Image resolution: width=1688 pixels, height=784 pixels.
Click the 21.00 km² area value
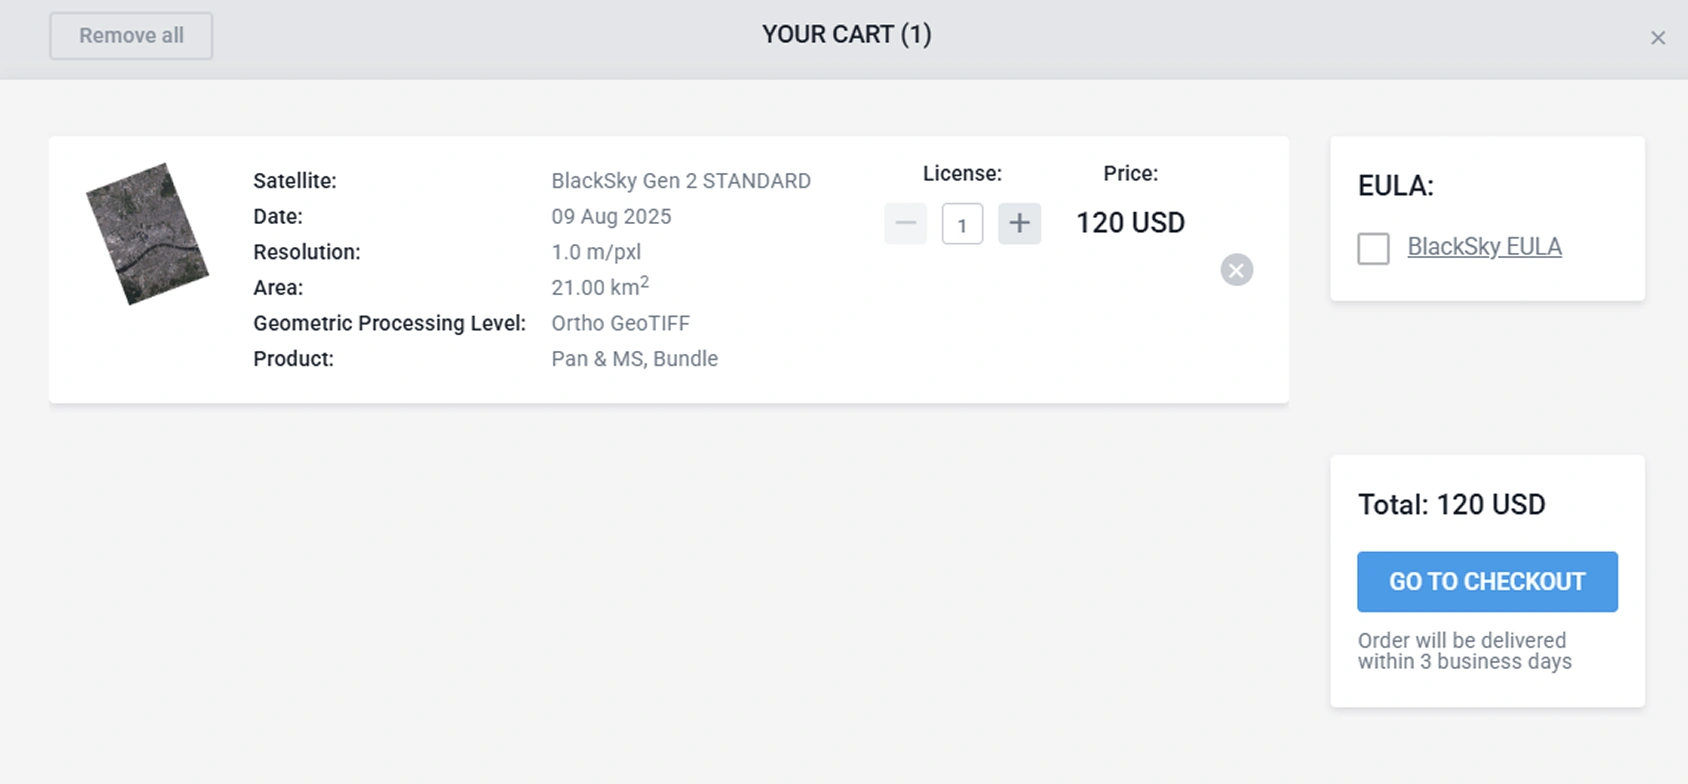[x=599, y=288]
